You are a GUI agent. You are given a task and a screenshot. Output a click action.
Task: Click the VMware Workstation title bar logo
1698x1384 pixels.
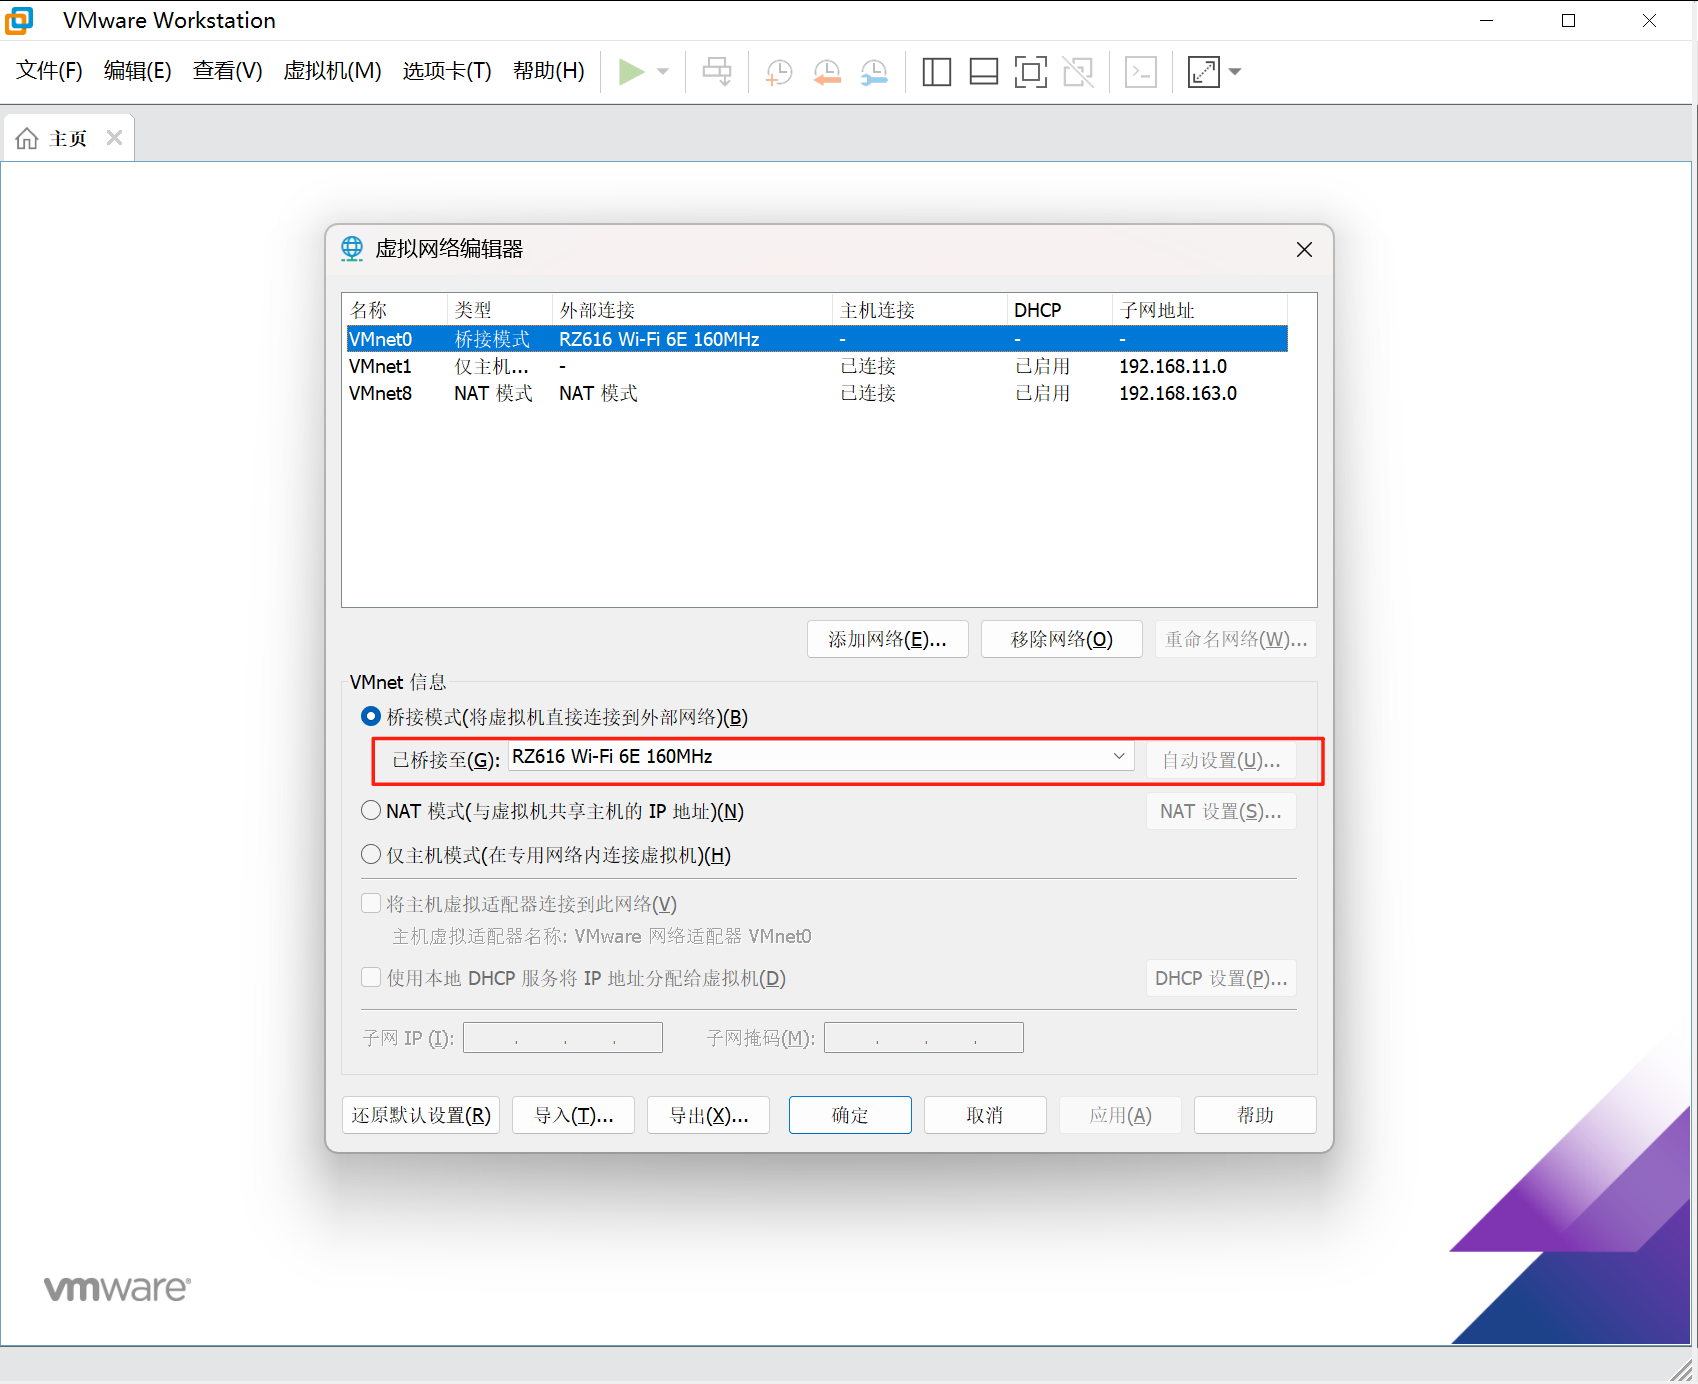[x=19, y=20]
